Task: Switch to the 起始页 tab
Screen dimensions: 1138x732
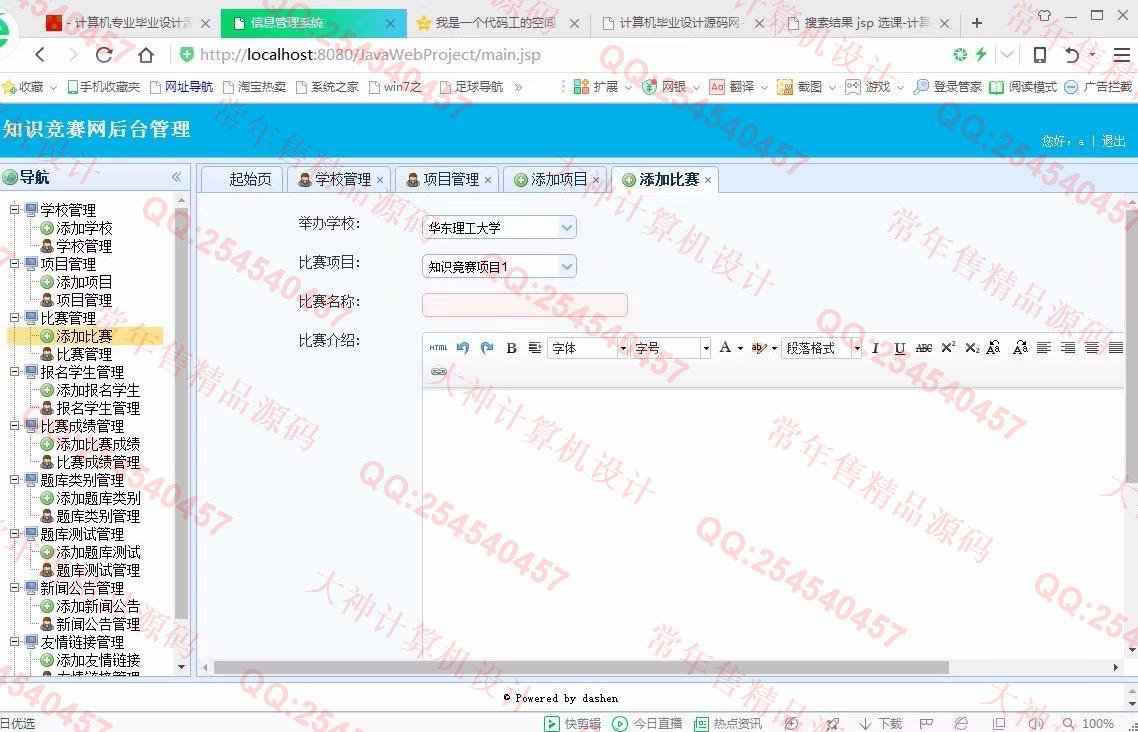Action: tap(250, 179)
